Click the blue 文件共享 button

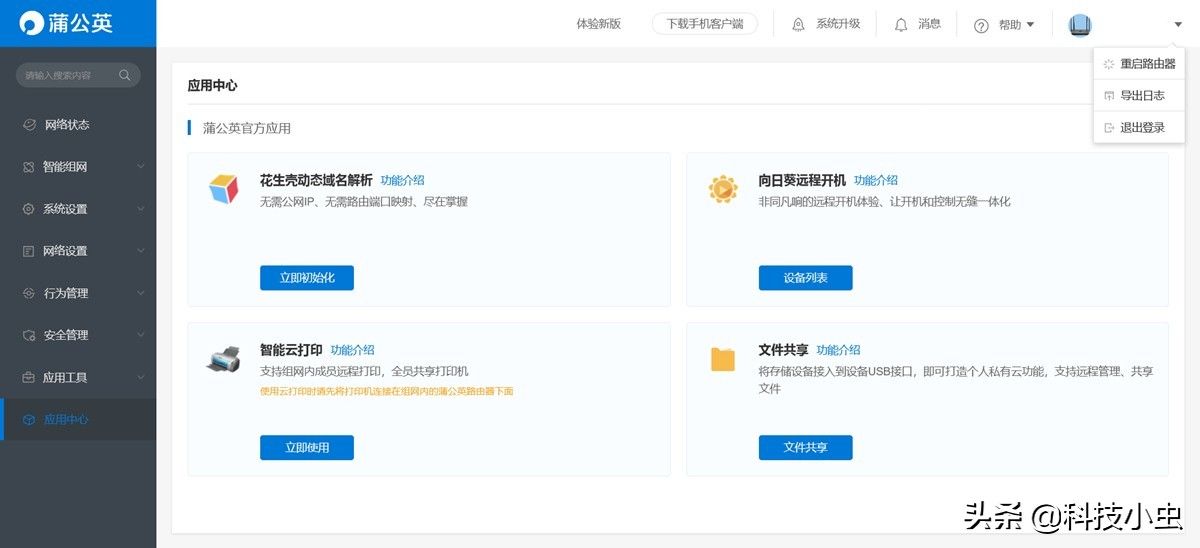click(x=806, y=448)
